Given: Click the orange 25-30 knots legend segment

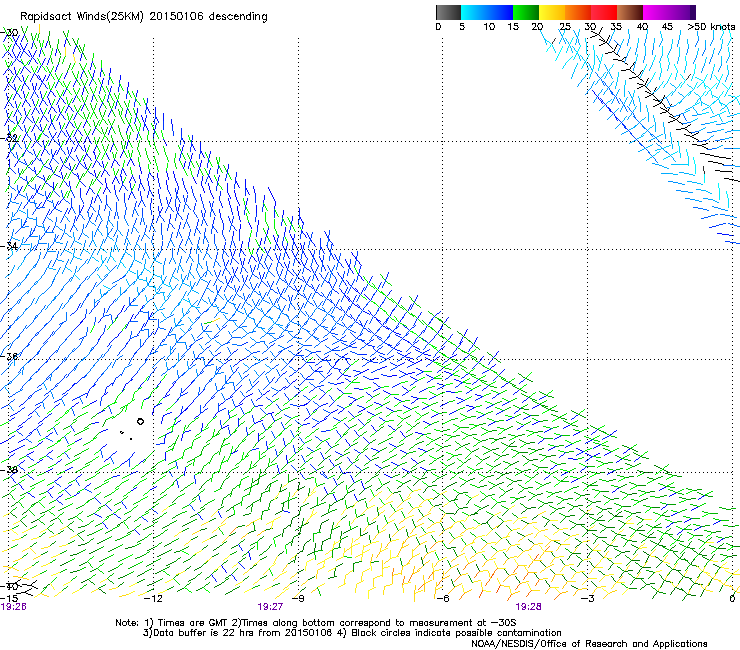Looking at the screenshot, I should coord(578,12).
